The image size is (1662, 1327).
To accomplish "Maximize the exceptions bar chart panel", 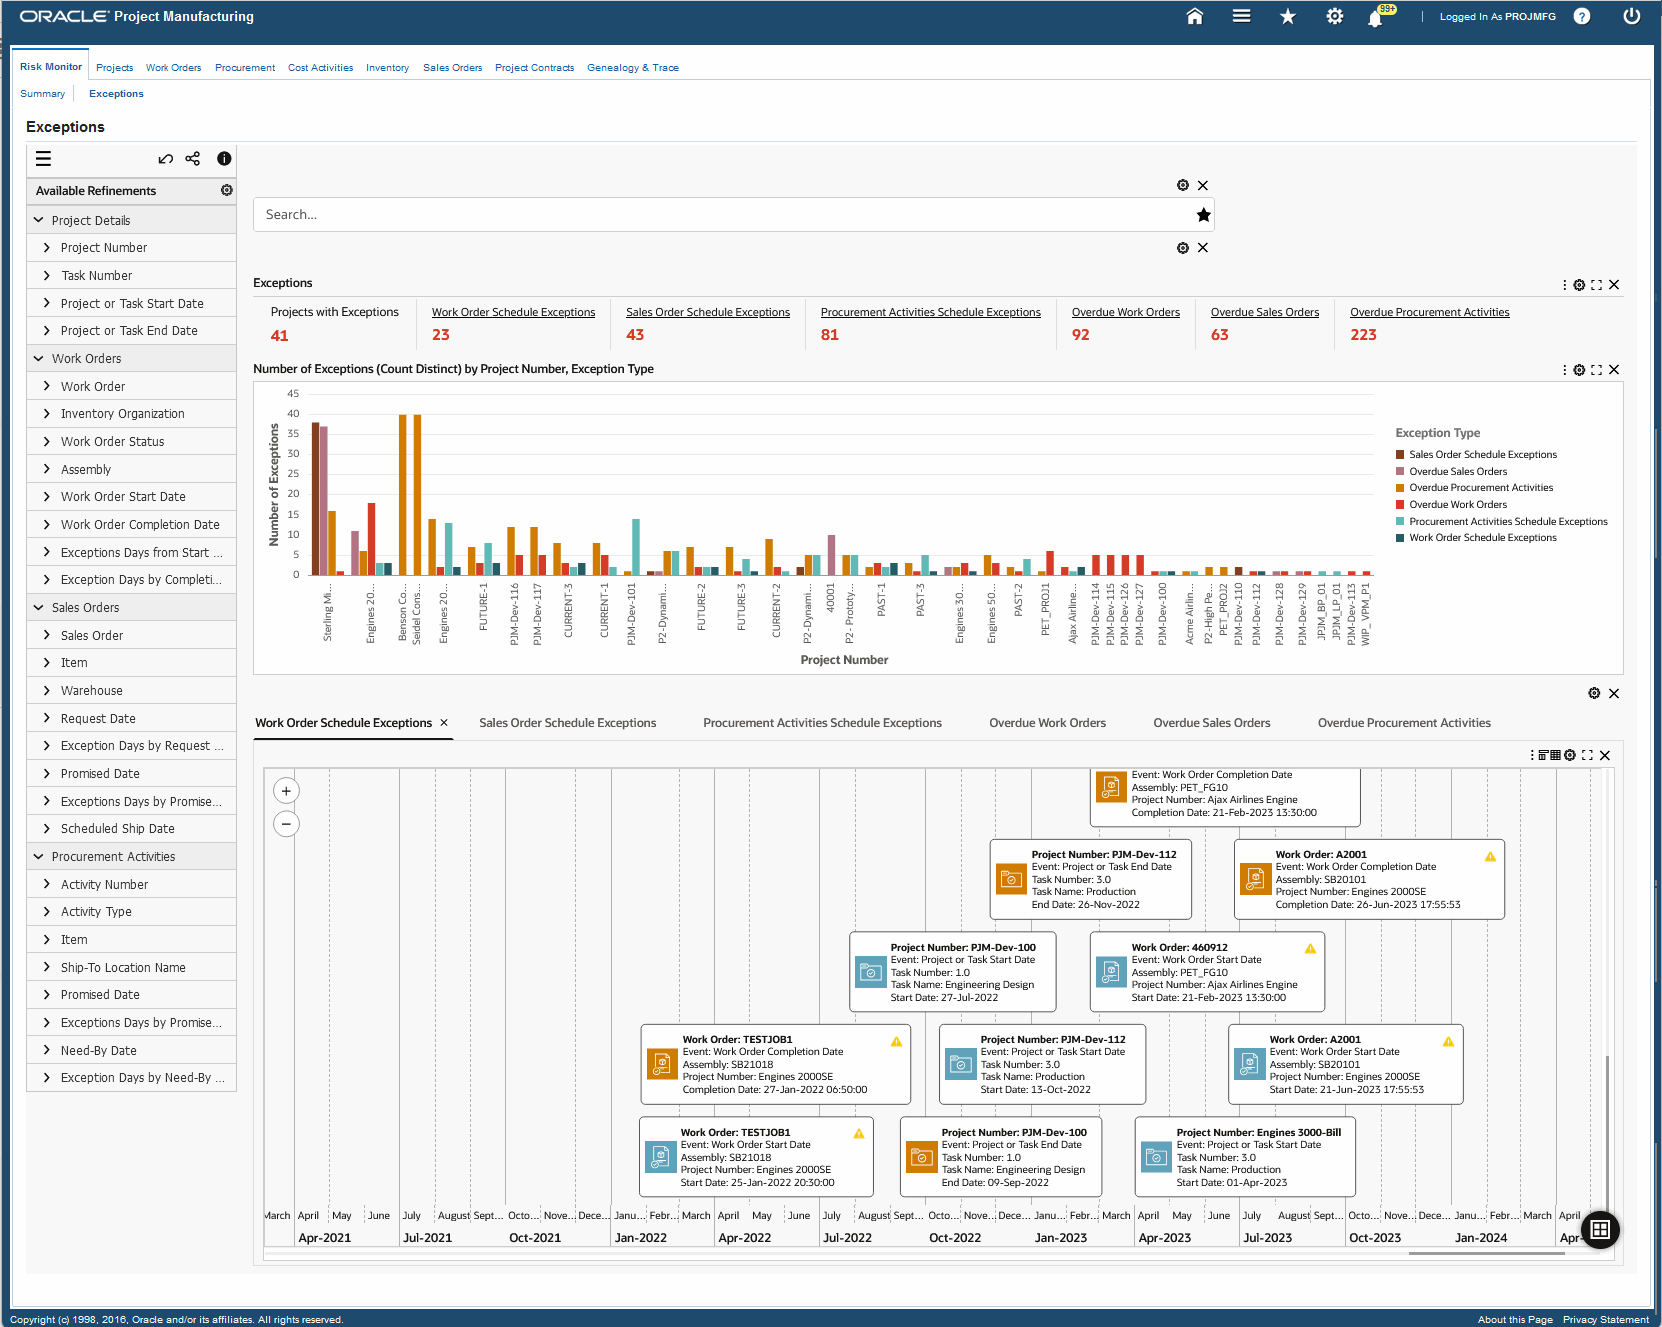I will tap(1597, 370).
